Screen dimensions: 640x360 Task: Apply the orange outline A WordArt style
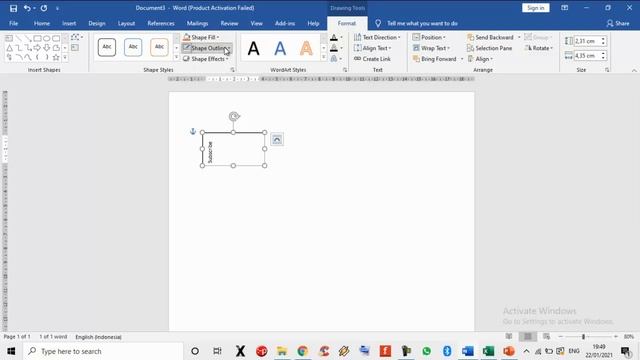click(306, 49)
